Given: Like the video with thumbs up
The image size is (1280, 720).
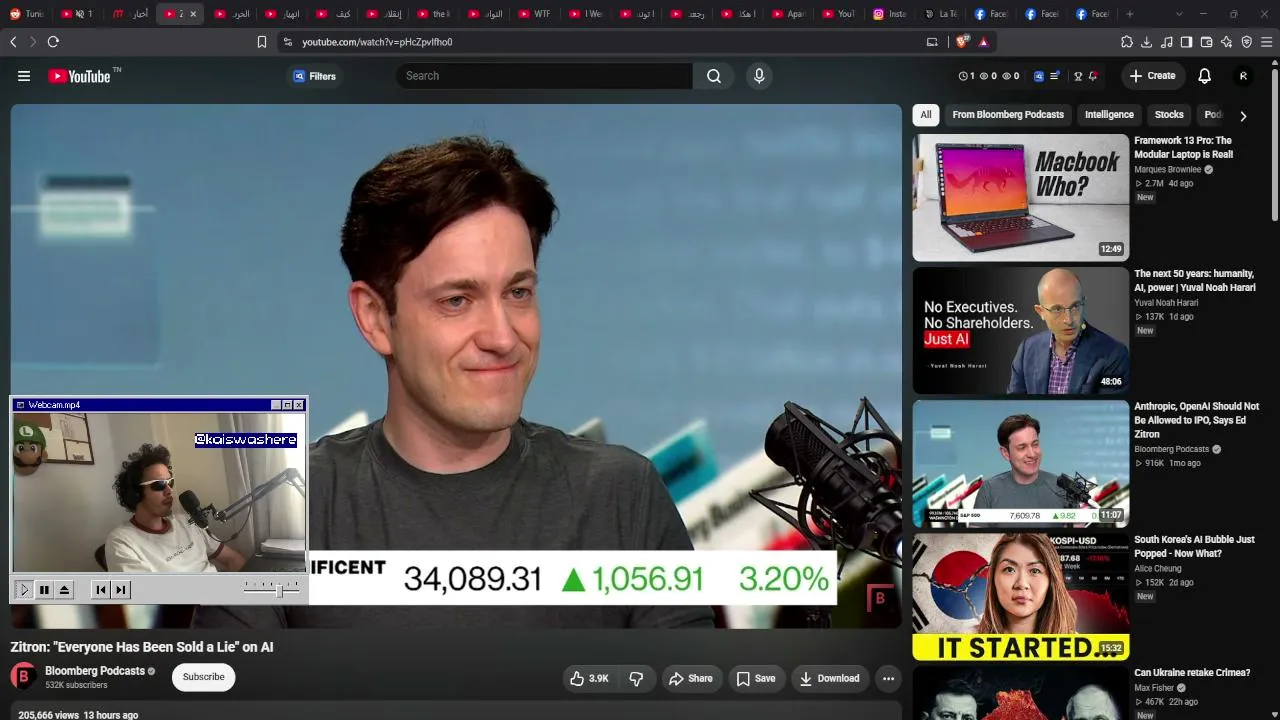Looking at the screenshot, I should click(x=590, y=679).
